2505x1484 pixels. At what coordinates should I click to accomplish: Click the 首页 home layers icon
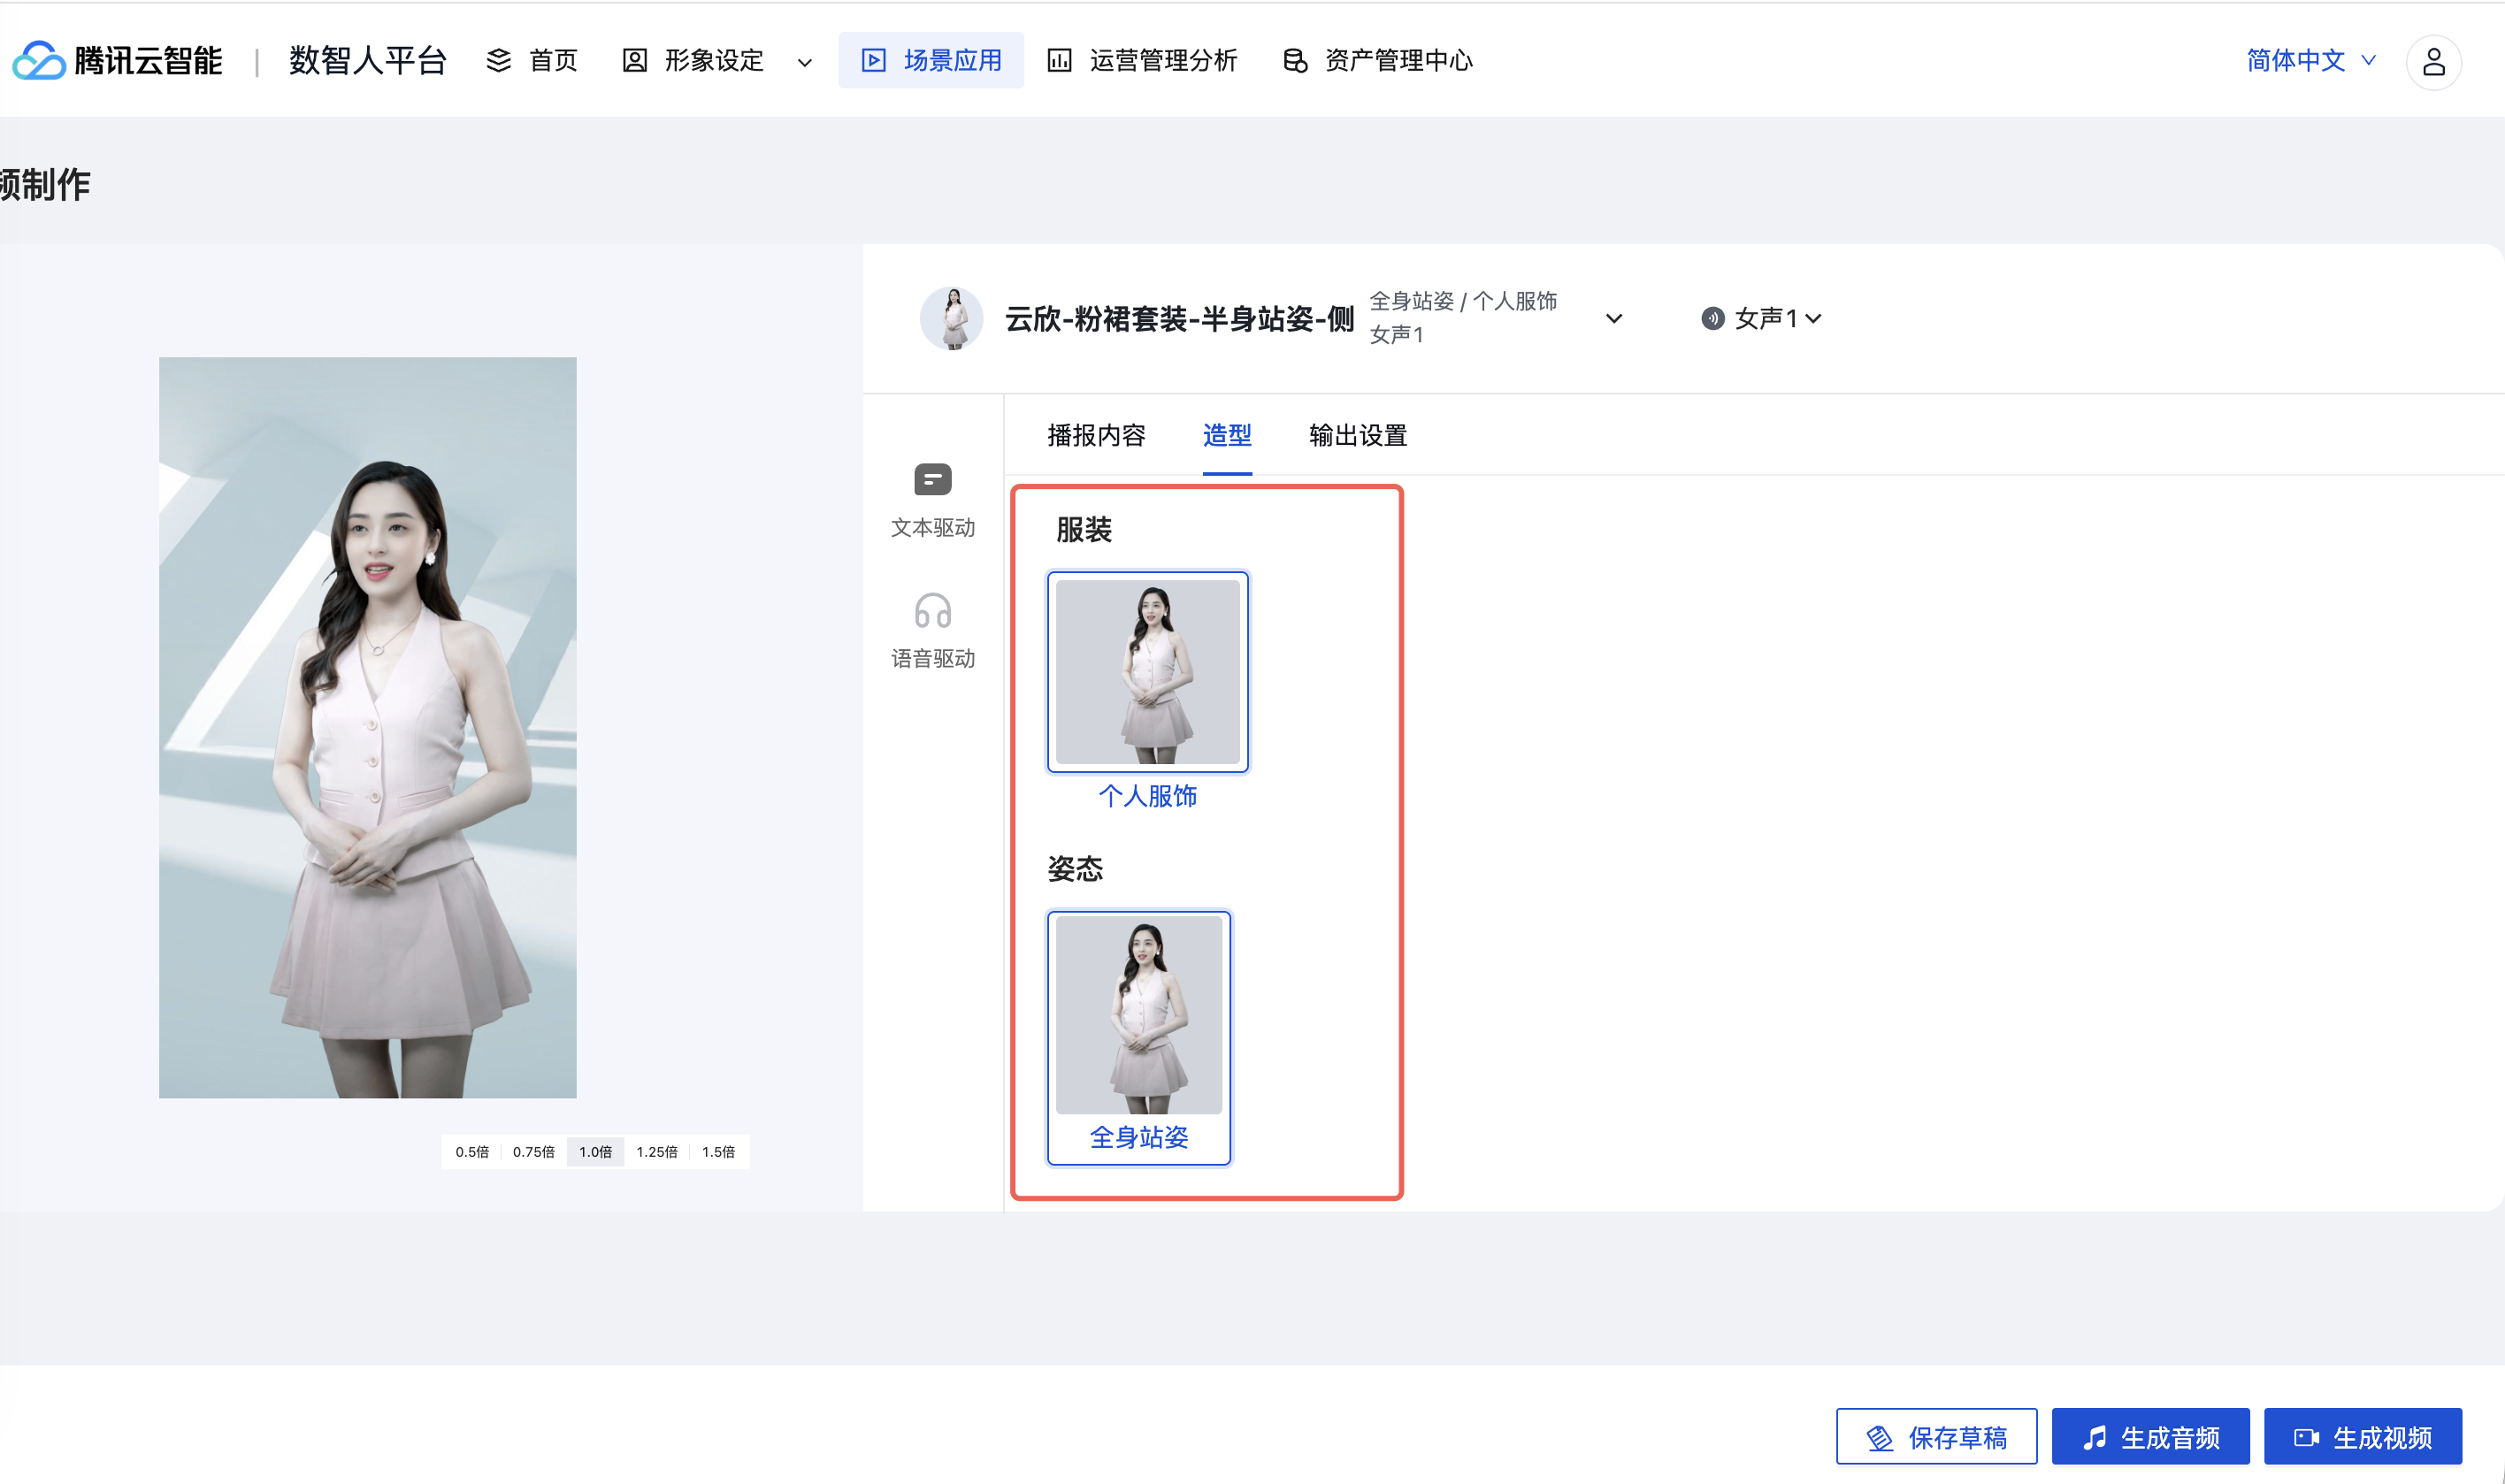pyautogui.click(x=498, y=61)
